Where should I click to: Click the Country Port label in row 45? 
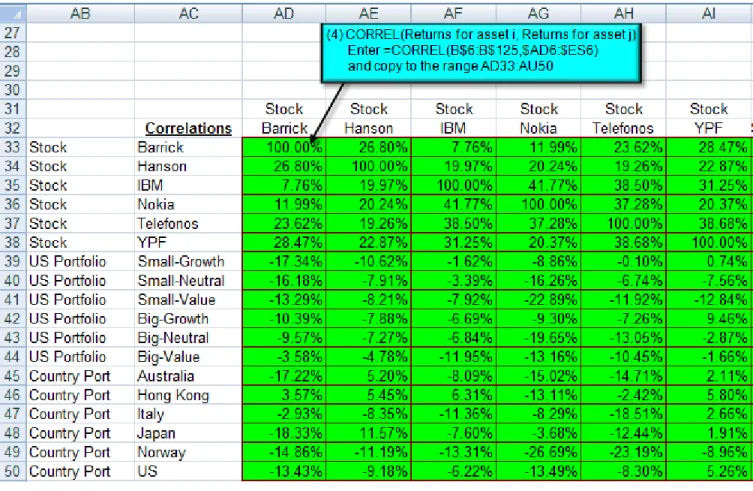point(80,376)
